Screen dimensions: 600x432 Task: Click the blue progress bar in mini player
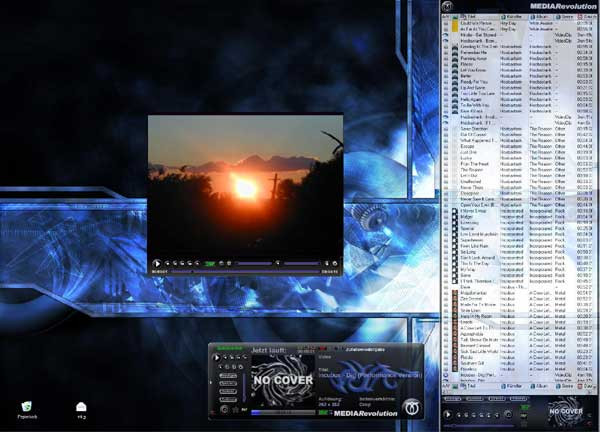283,412
